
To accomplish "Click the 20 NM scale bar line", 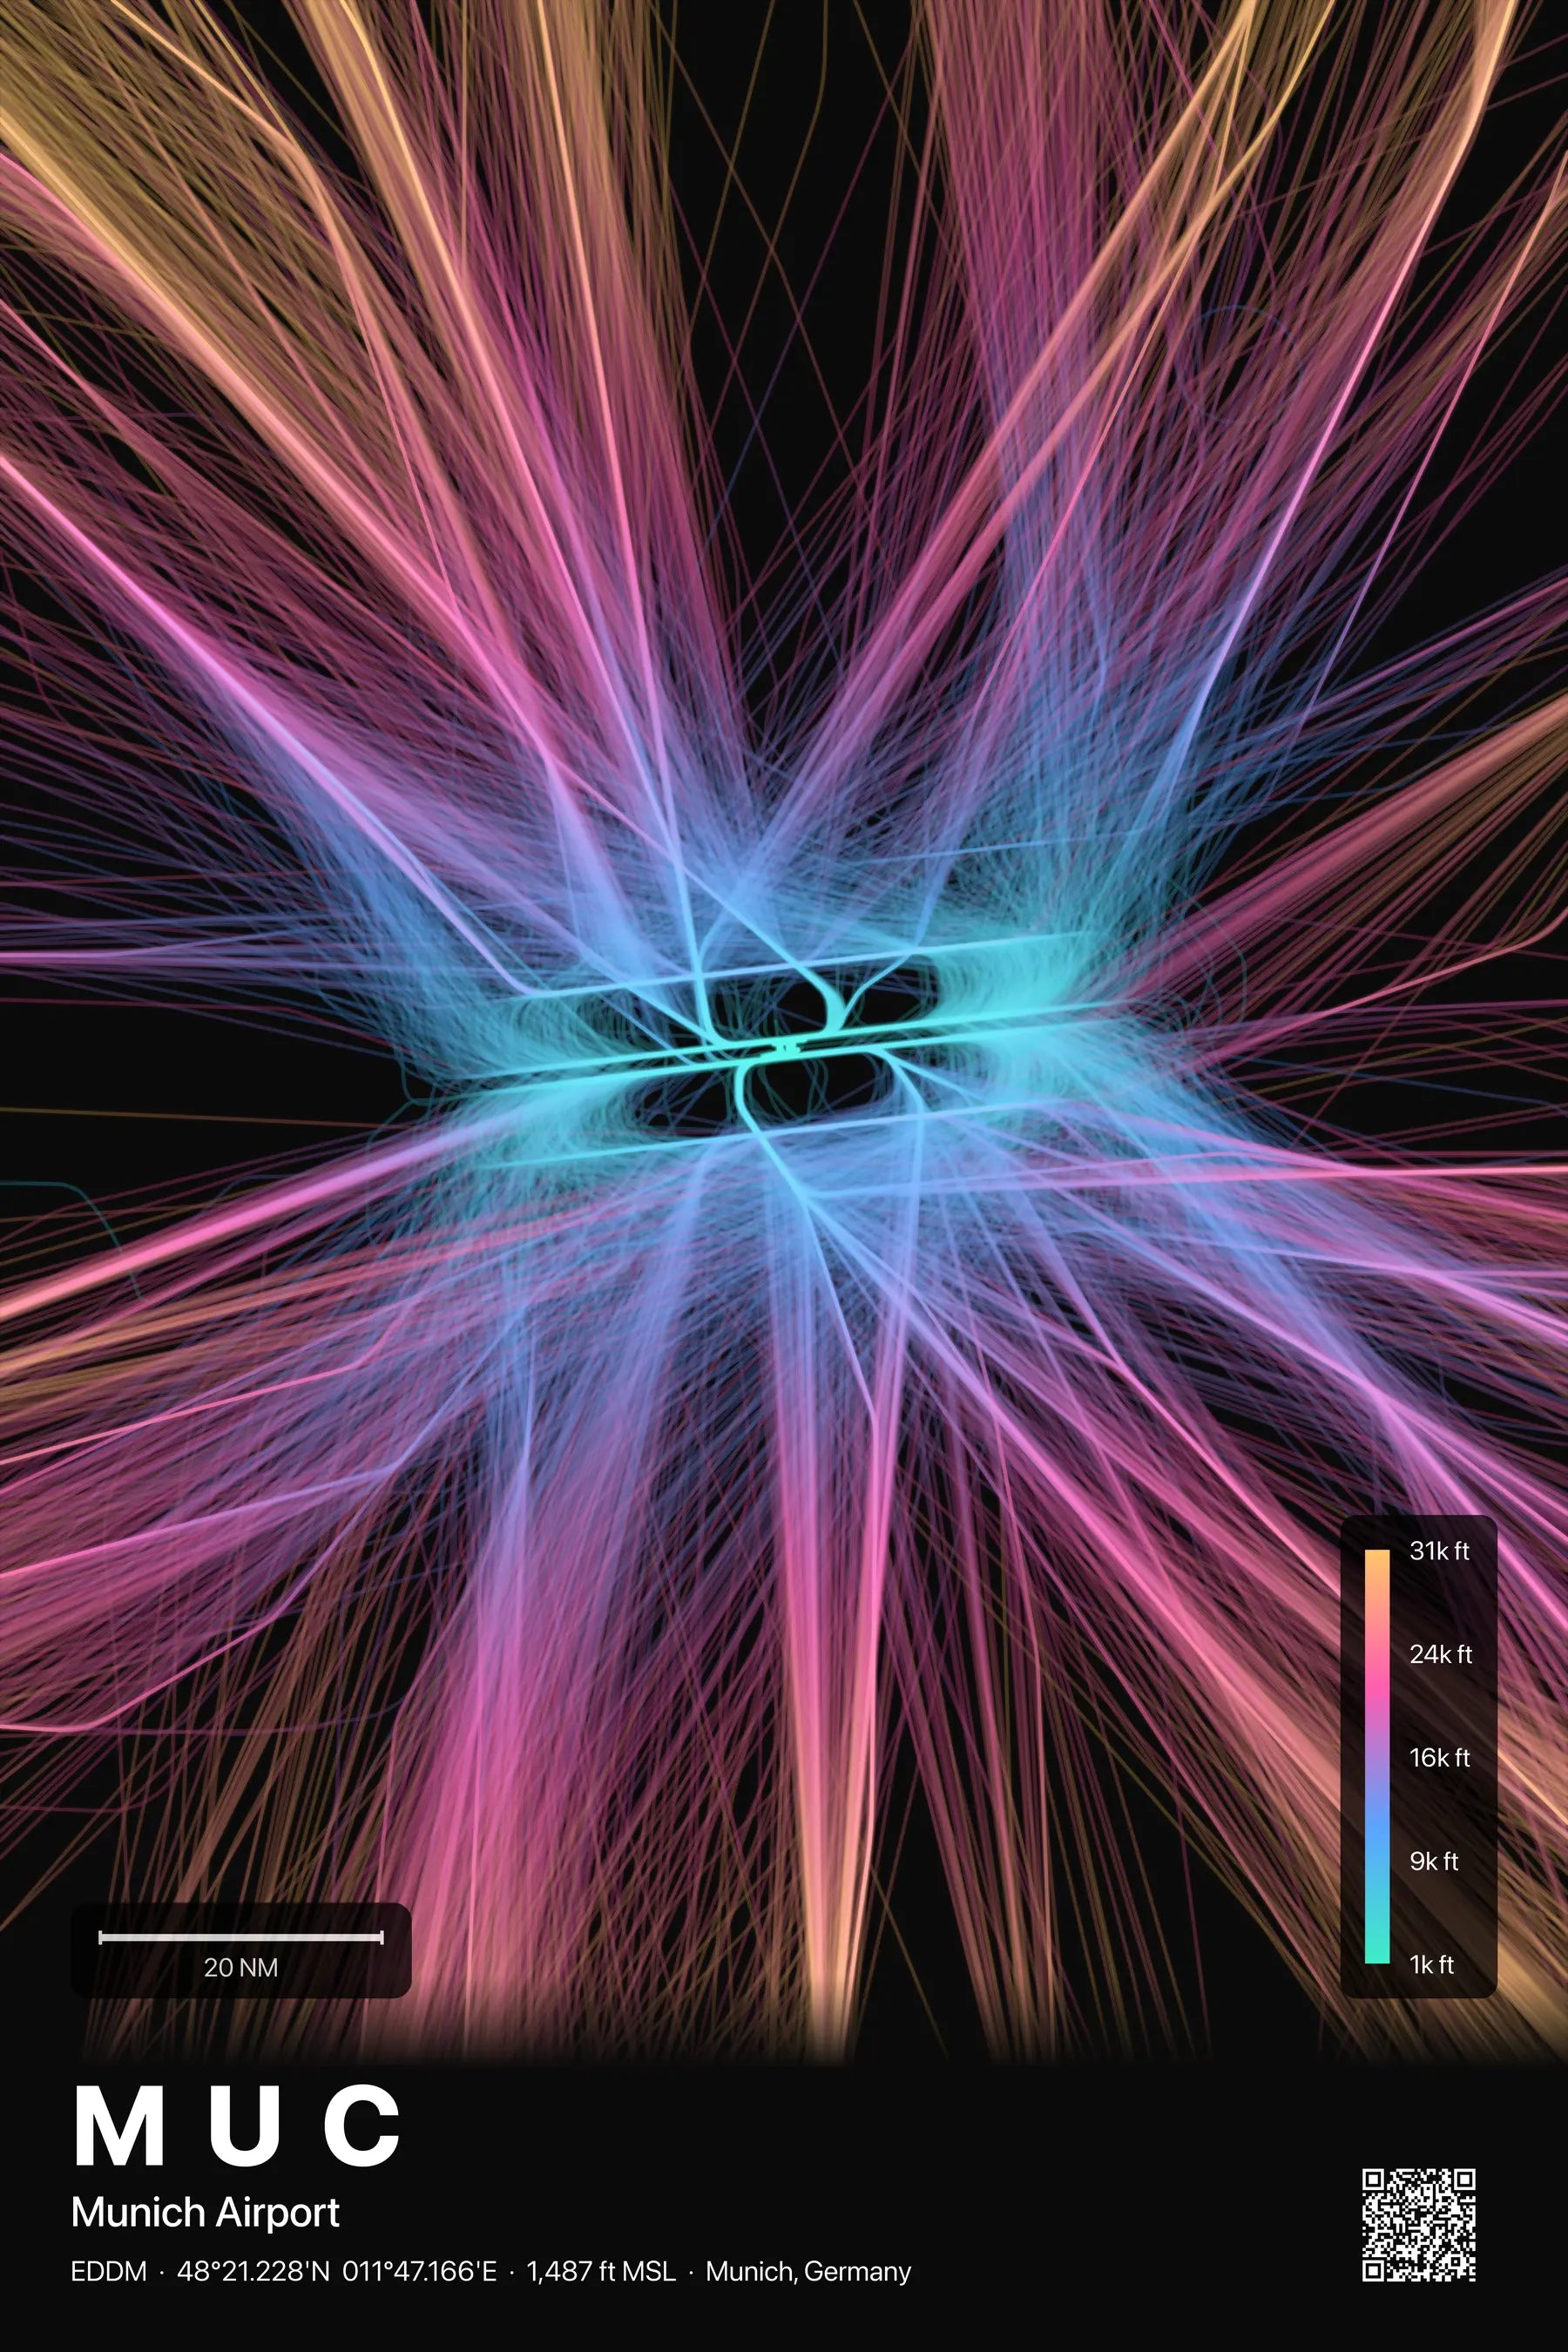I will pyautogui.click(x=241, y=1937).
